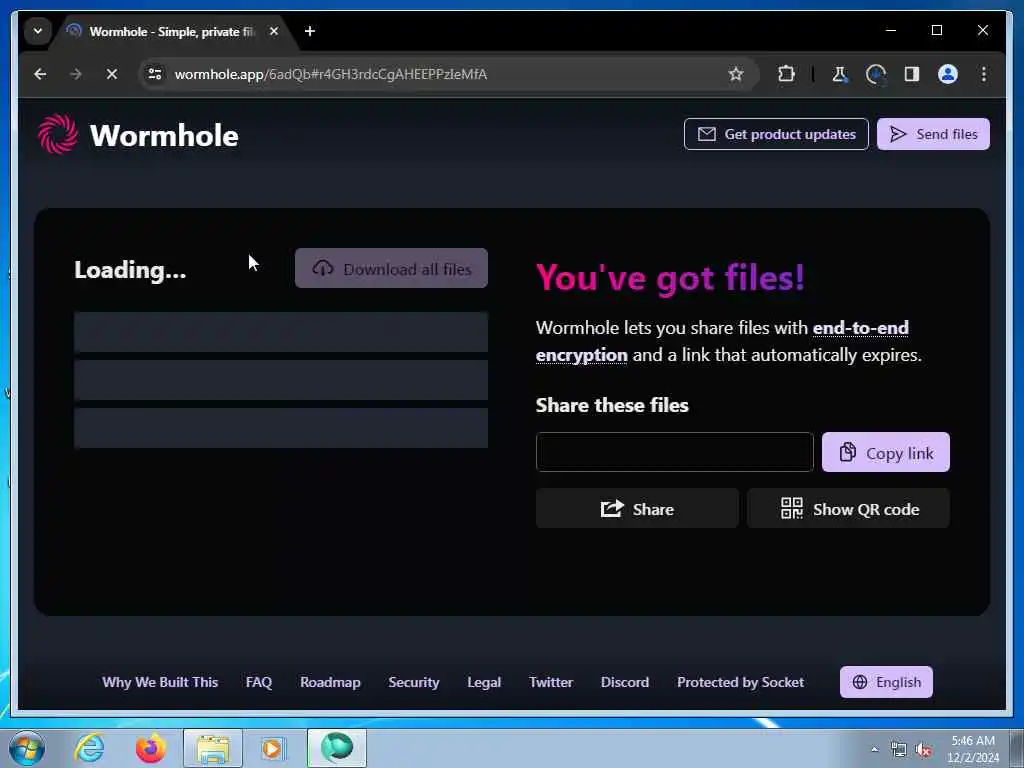Open the Extensions puzzle icon
This screenshot has width=1024, height=768.
(x=786, y=74)
